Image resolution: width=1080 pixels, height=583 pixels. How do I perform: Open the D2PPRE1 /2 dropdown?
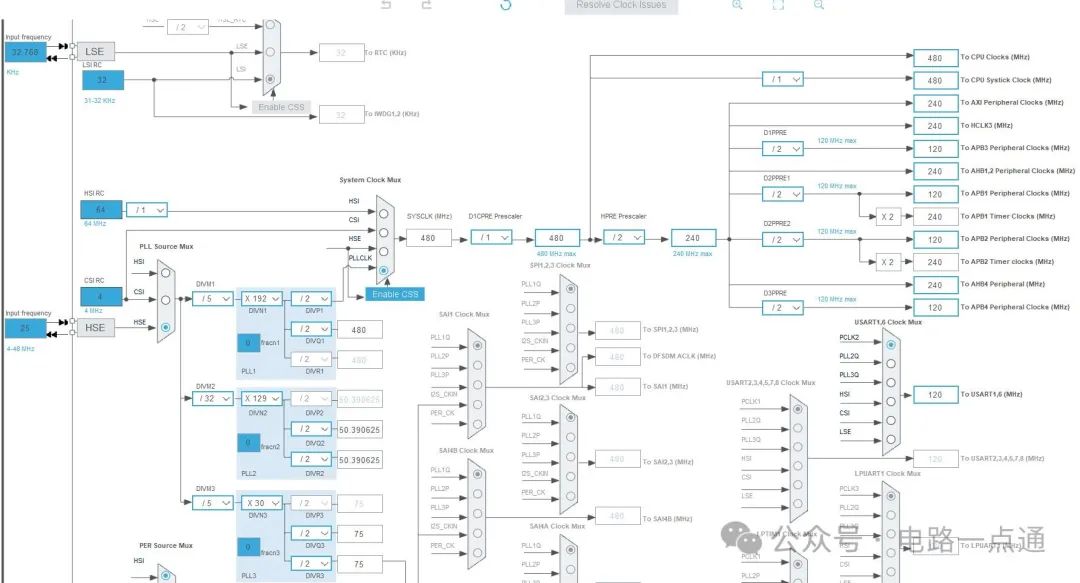(783, 194)
